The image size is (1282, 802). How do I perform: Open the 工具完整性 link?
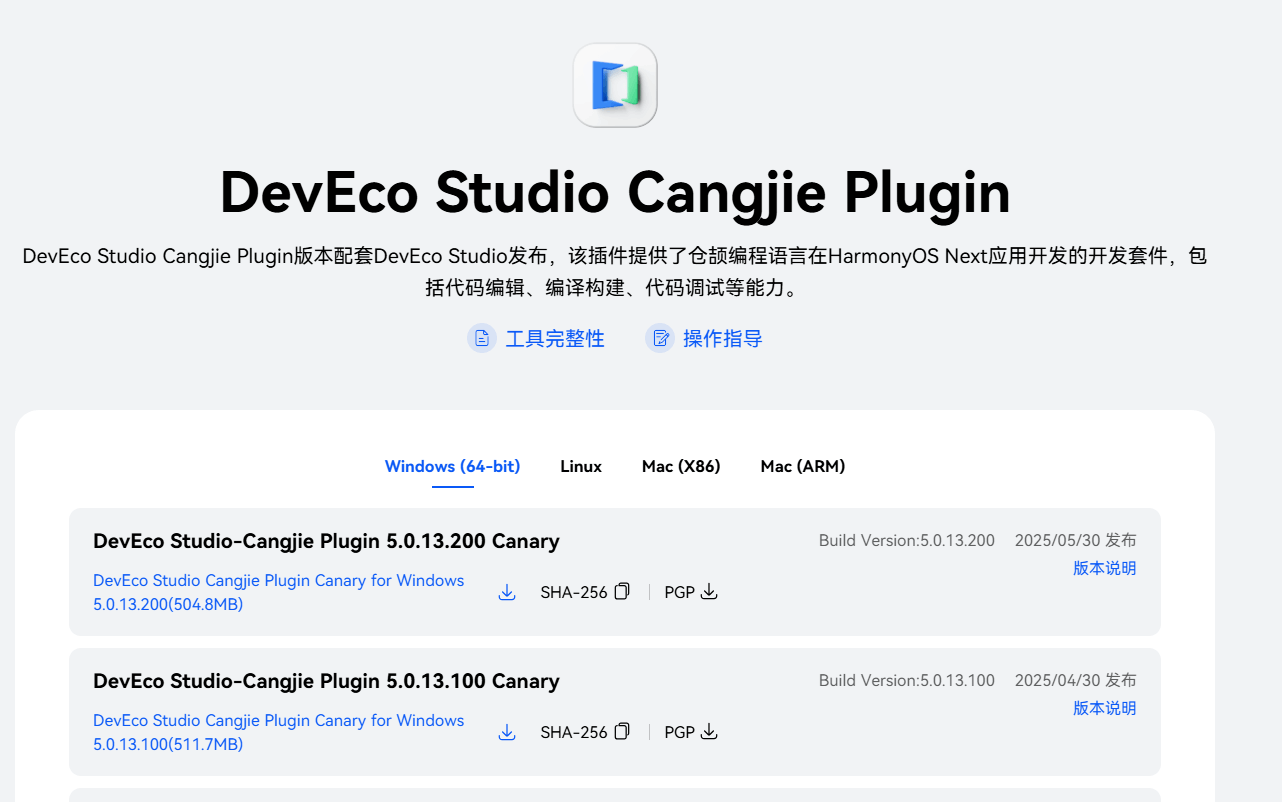click(555, 338)
